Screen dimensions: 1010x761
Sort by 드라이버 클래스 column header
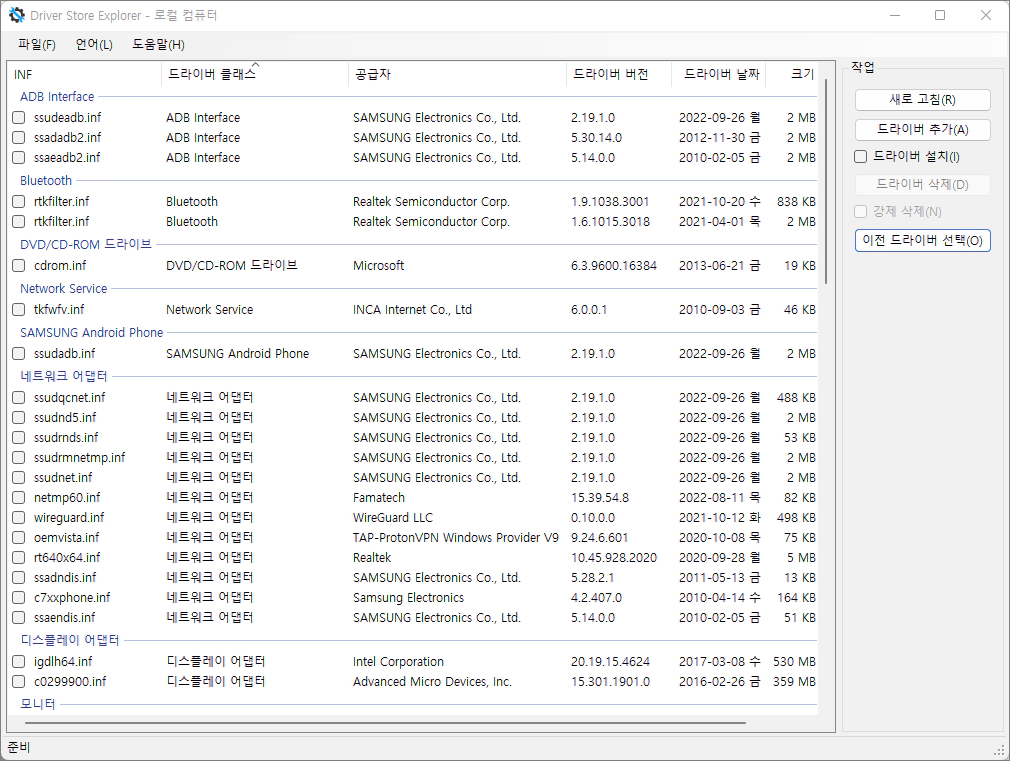tap(254, 74)
